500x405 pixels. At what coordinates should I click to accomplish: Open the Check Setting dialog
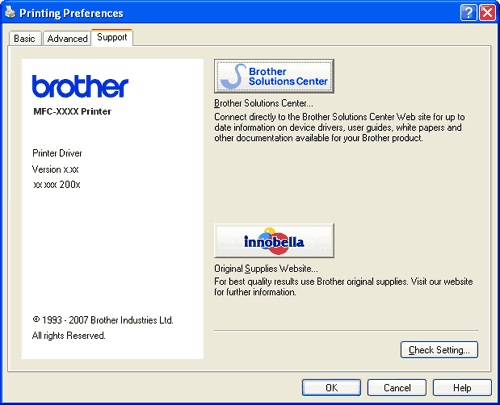(439, 350)
